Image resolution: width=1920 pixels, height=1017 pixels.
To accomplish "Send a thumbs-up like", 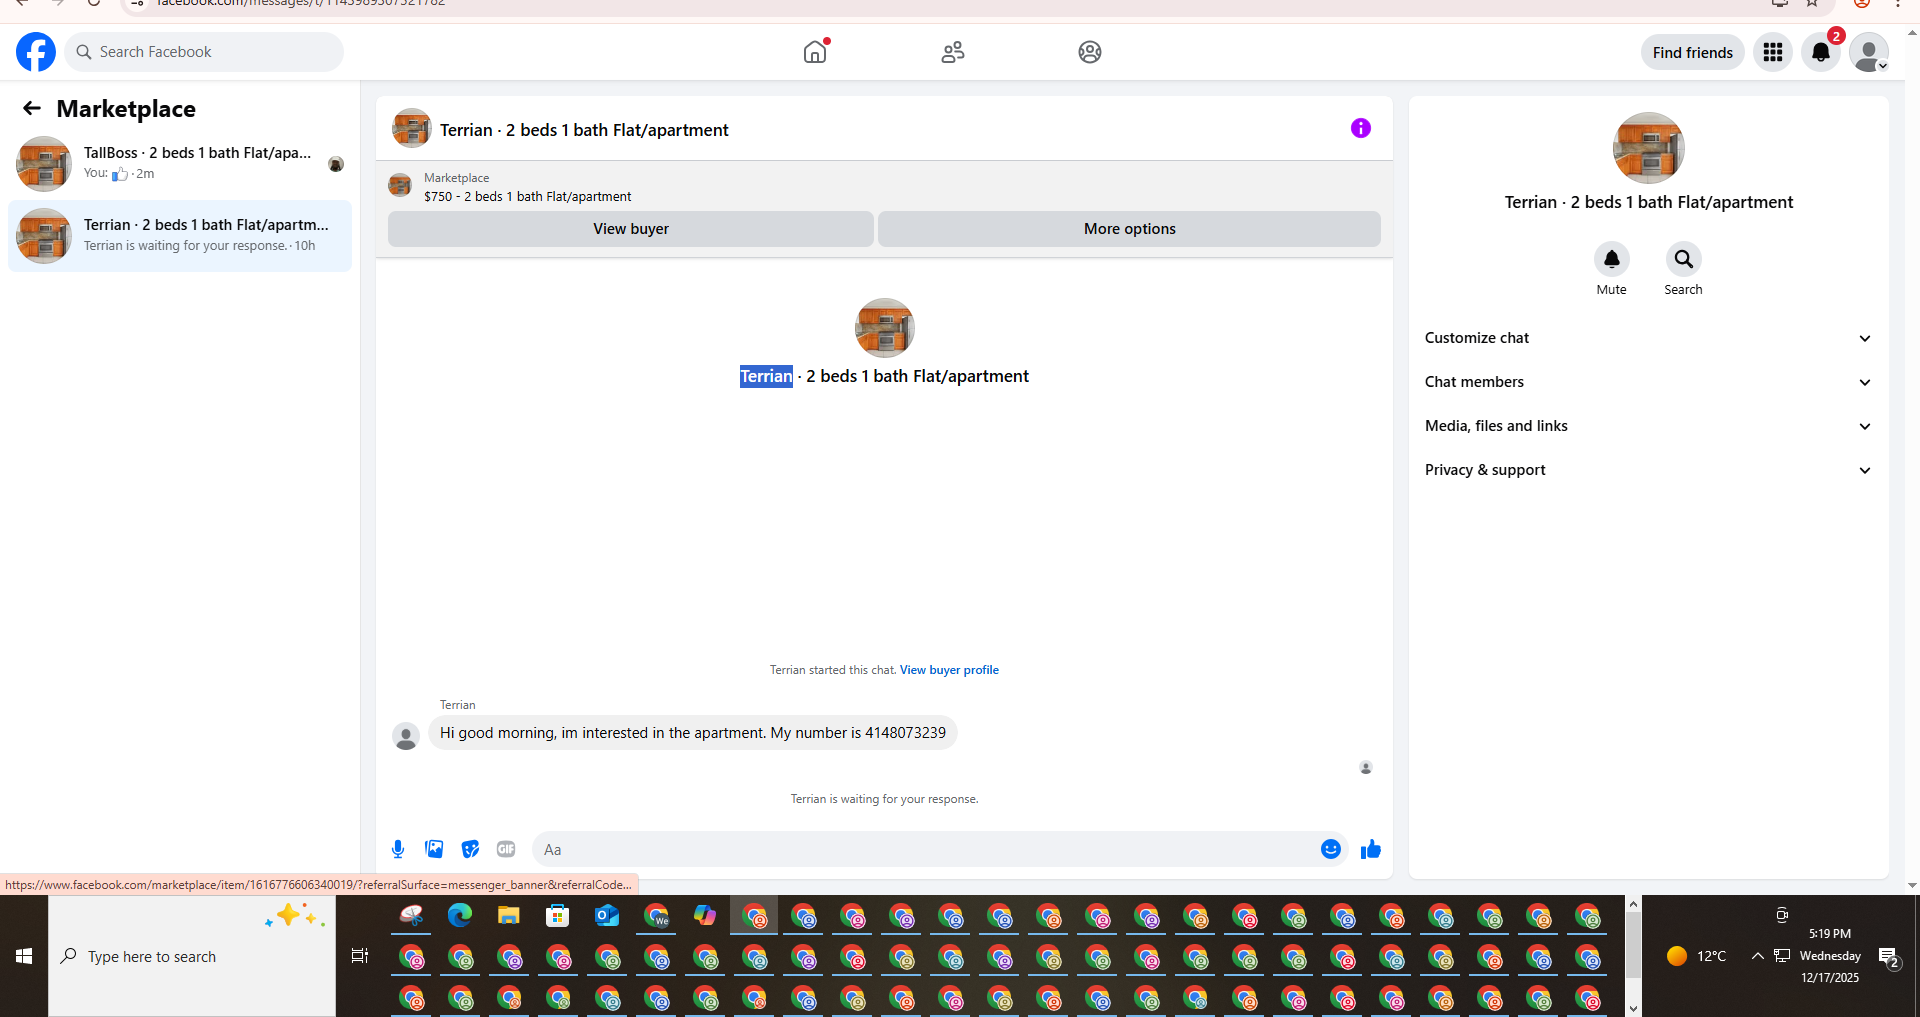I will 1371,849.
